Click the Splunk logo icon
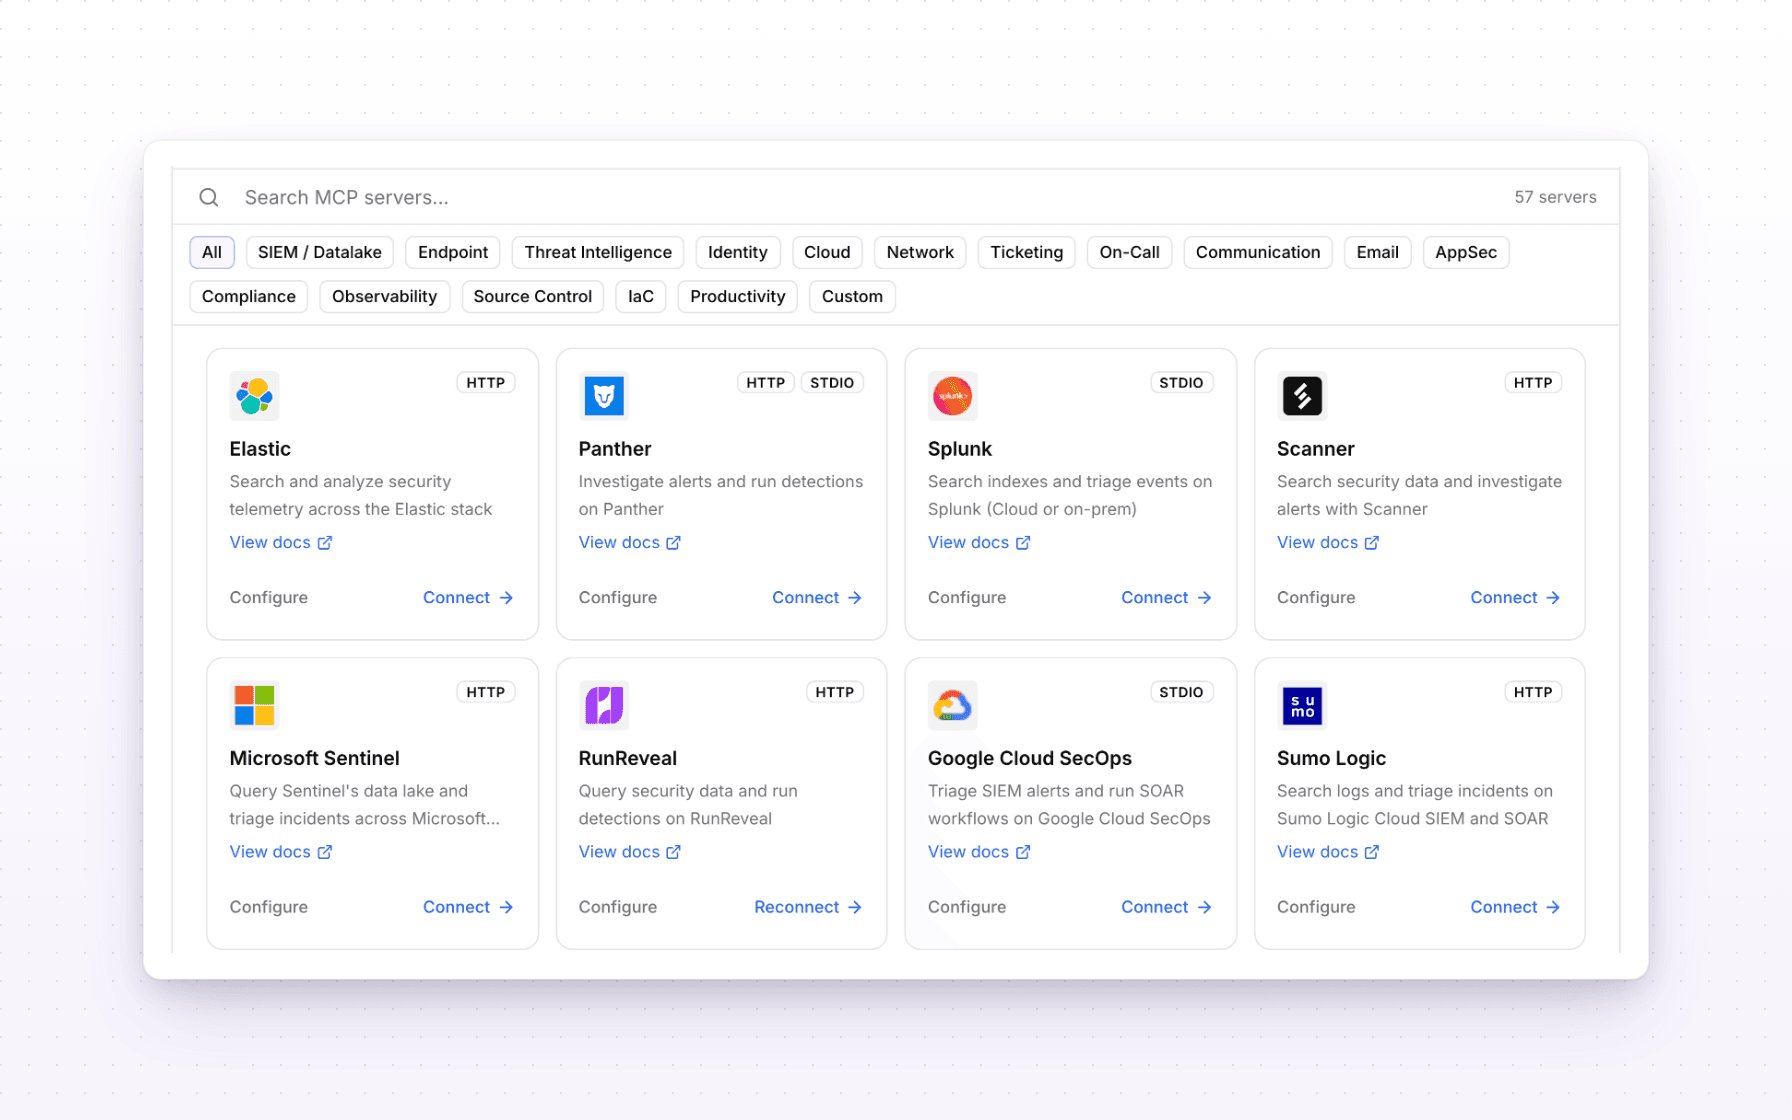Viewport: 1792px width, 1120px height. 952,396
